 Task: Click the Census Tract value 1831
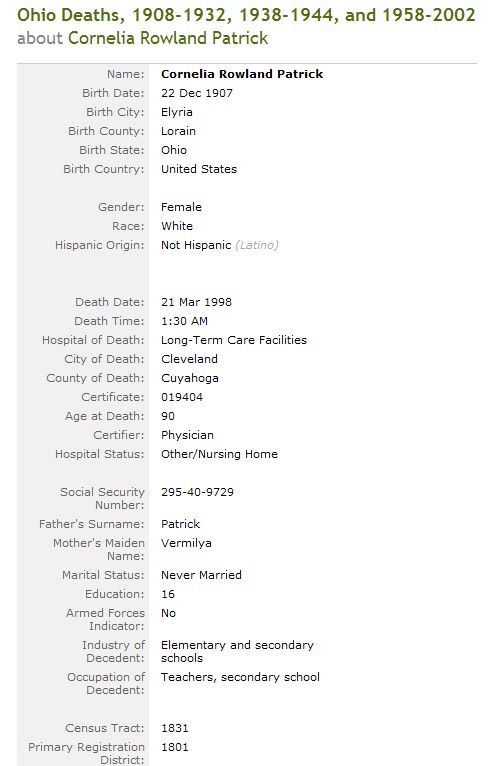(174, 728)
